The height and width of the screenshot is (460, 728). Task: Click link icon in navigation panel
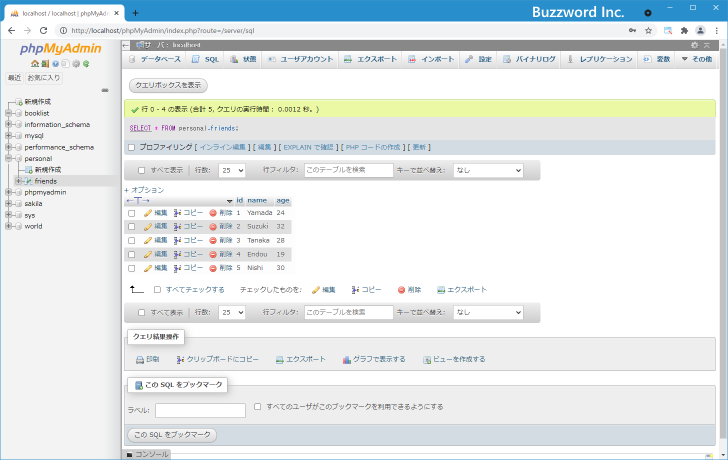click(x=105, y=90)
